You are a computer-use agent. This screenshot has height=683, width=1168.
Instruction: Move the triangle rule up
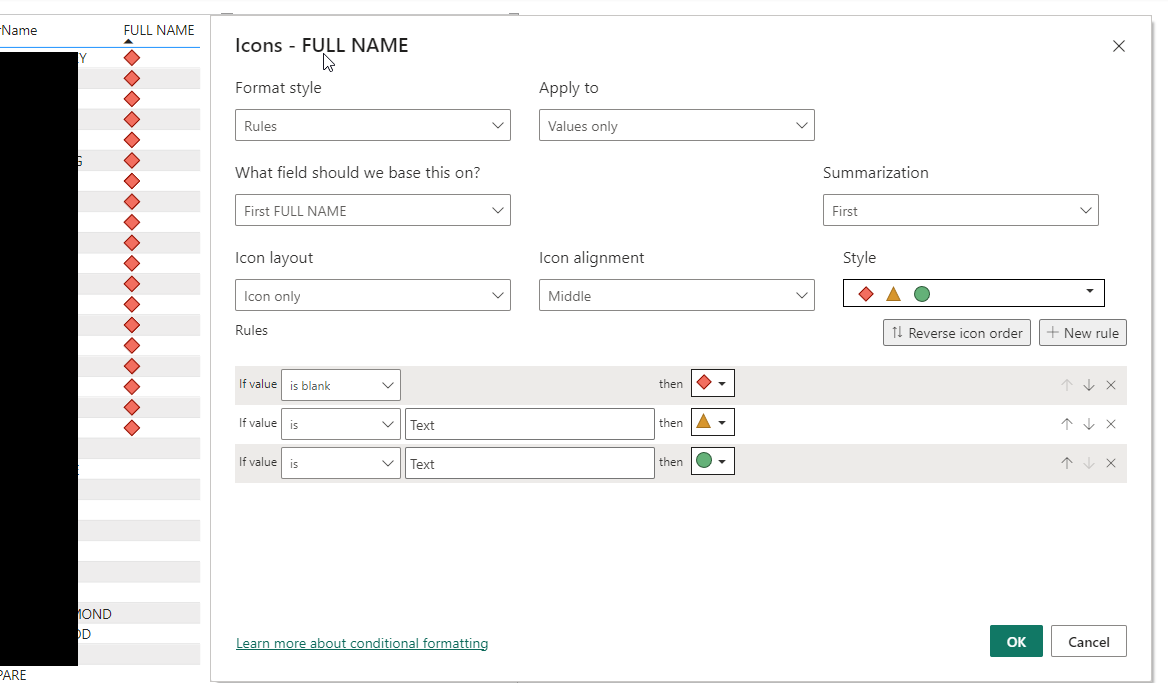click(x=1066, y=424)
